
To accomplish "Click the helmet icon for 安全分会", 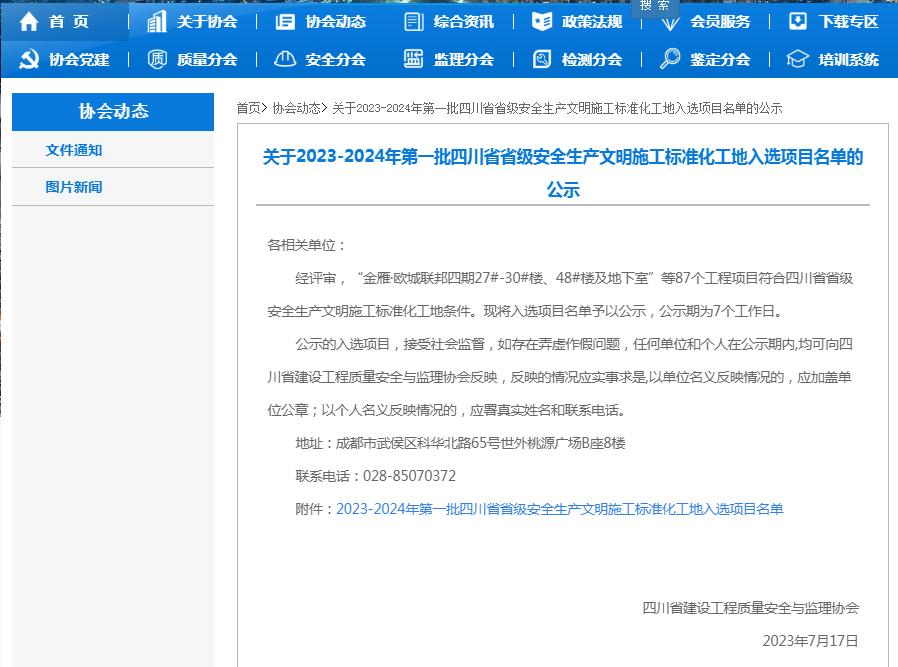I will pyautogui.click(x=285, y=59).
